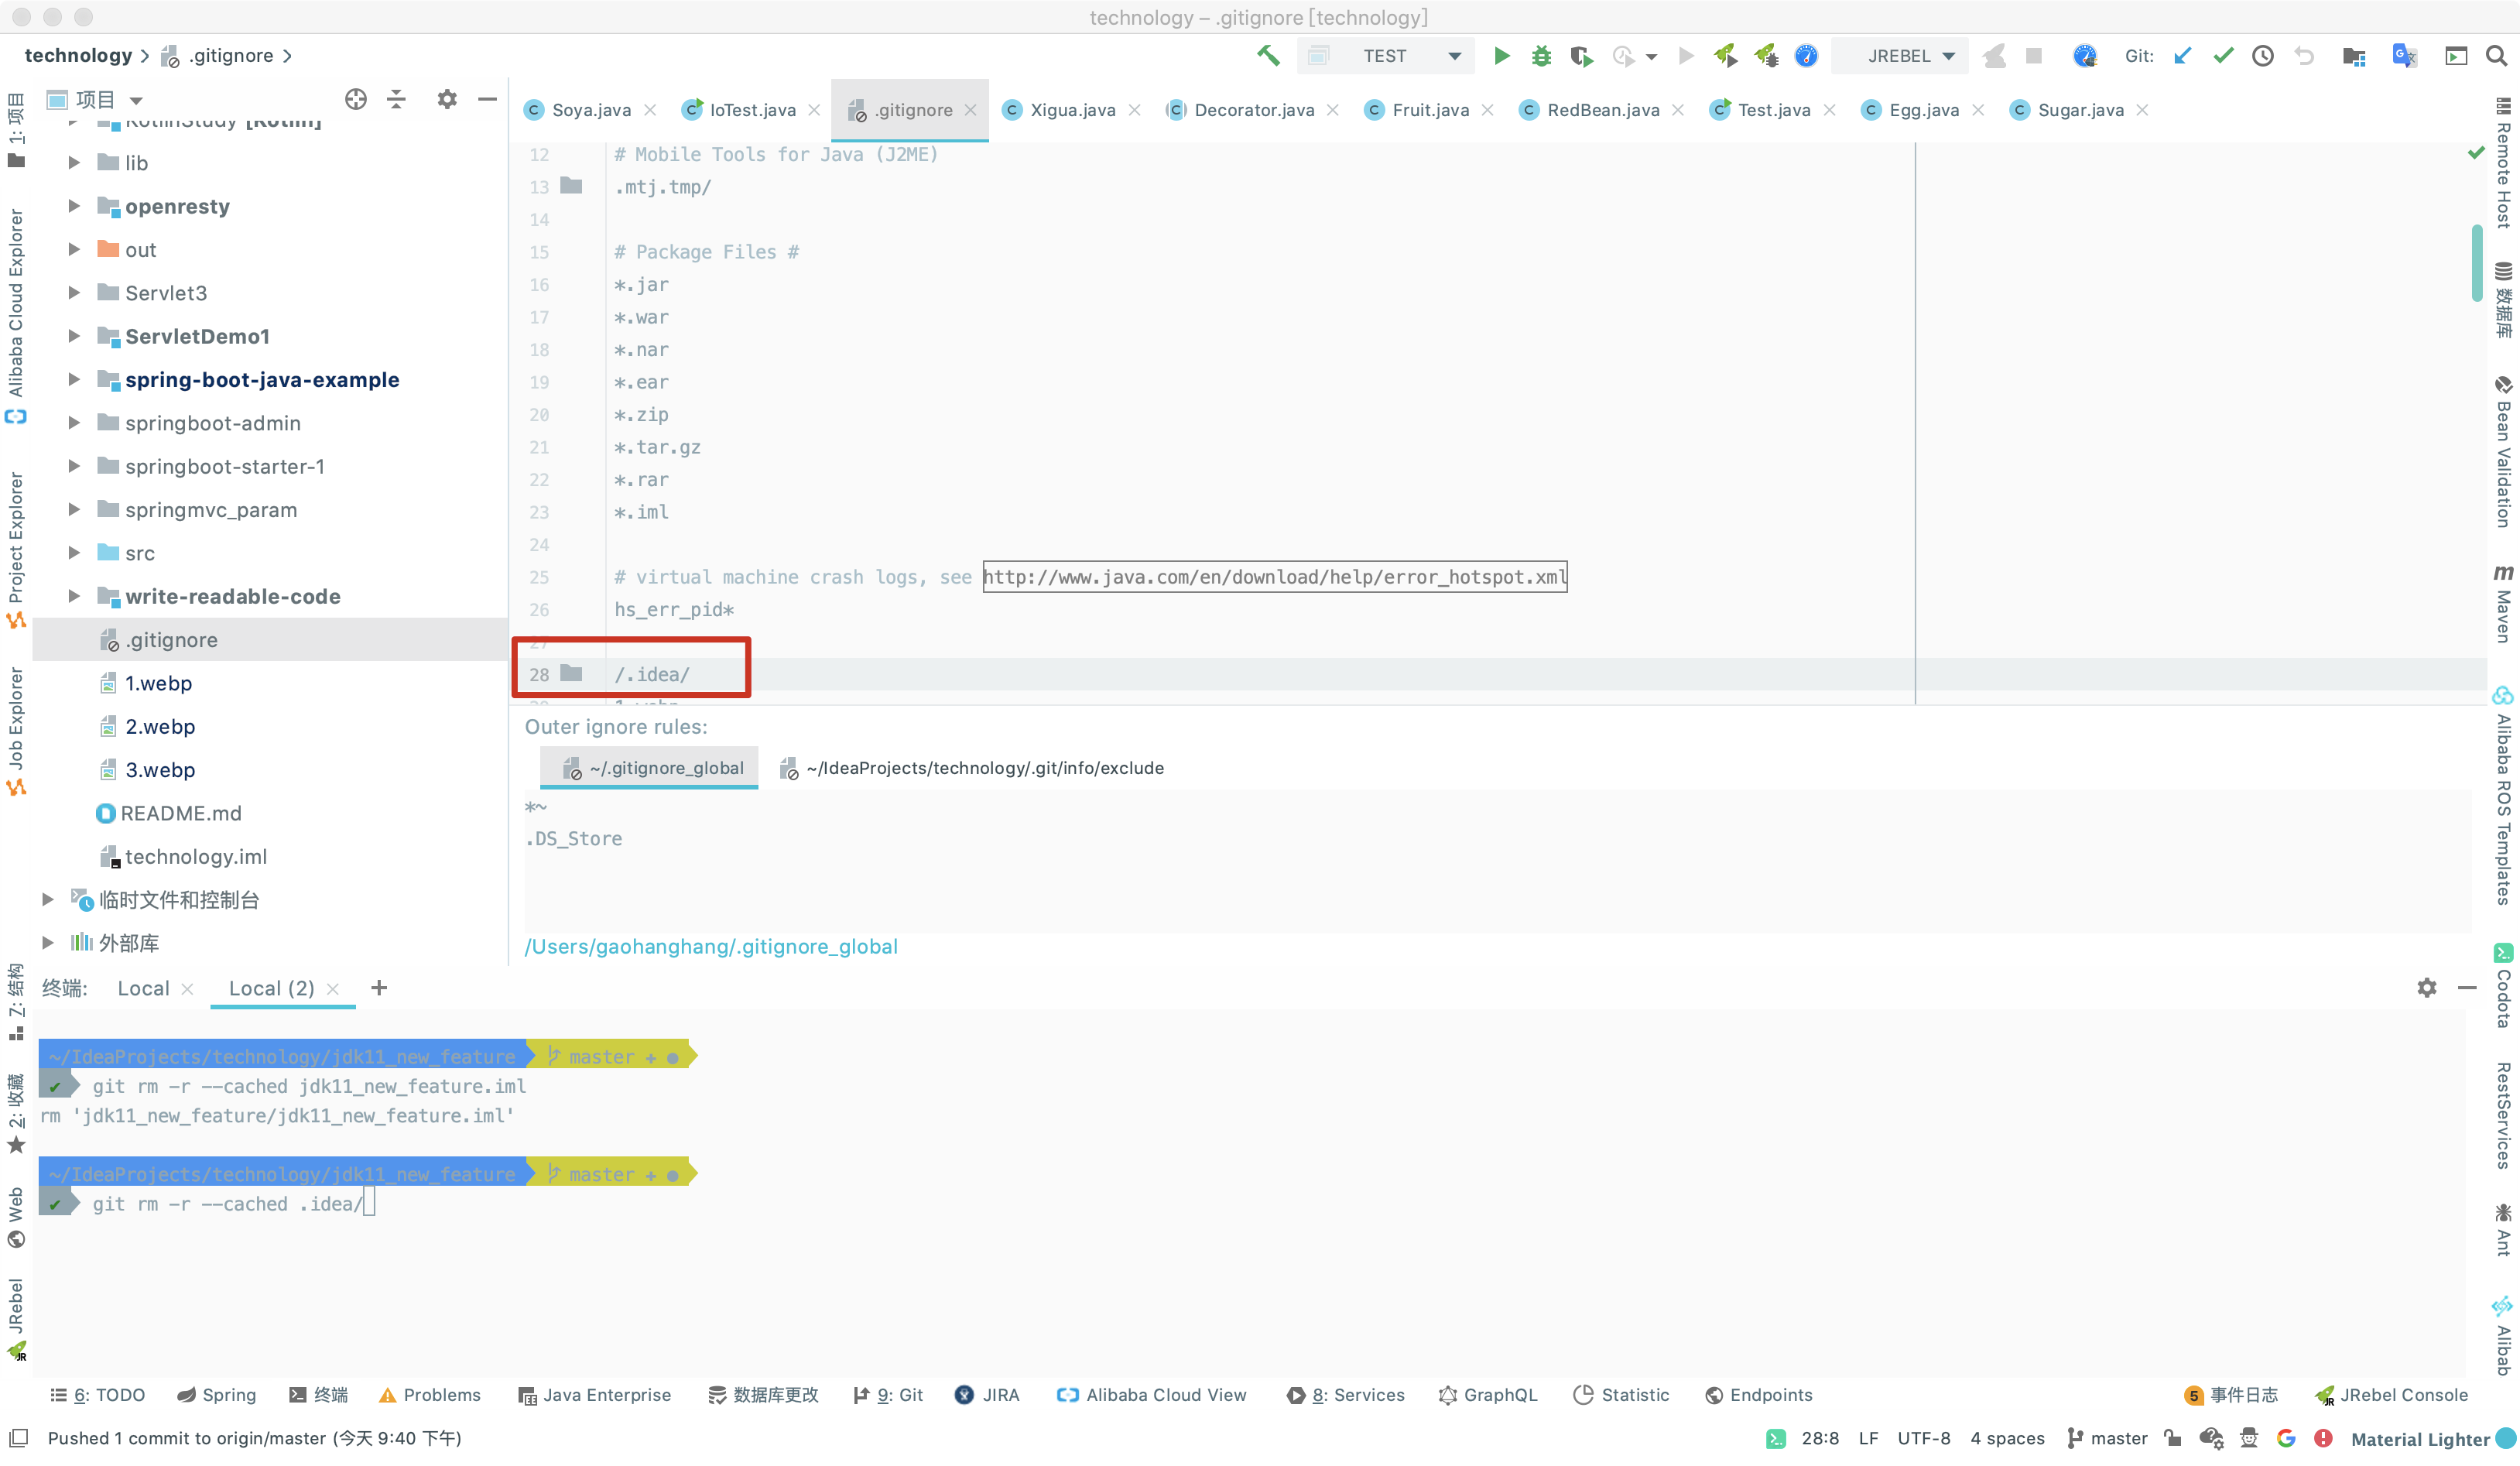Expand the write-readable-code folder
This screenshot has height=1466, width=2520.
click(x=74, y=596)
